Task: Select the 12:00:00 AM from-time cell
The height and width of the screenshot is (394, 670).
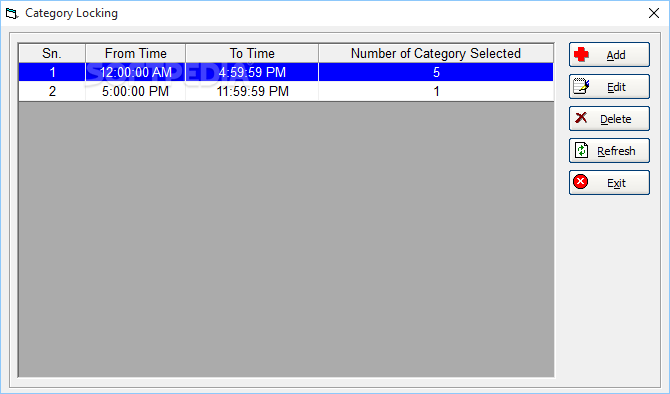Action: click(135, 72)
